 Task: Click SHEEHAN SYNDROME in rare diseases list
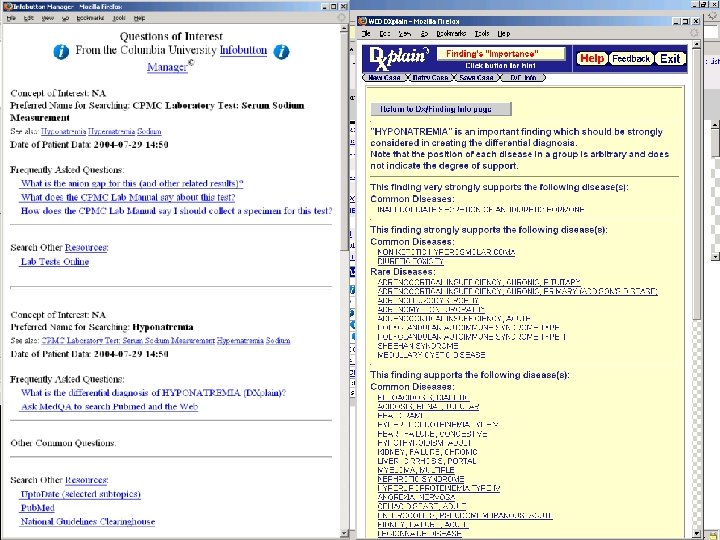coord(418,345)
